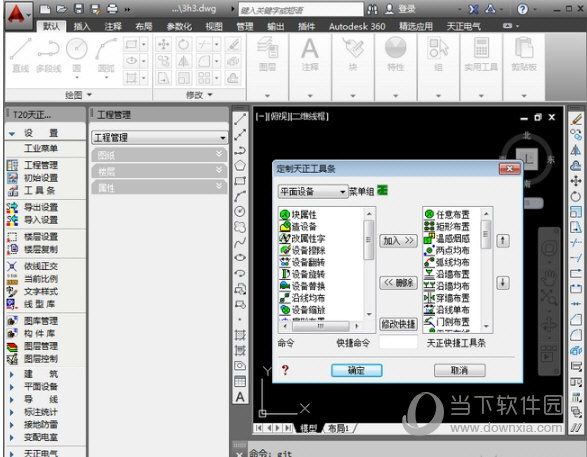Click the binoculars search icon
This screenshot has height=457, width=587.
372,9
